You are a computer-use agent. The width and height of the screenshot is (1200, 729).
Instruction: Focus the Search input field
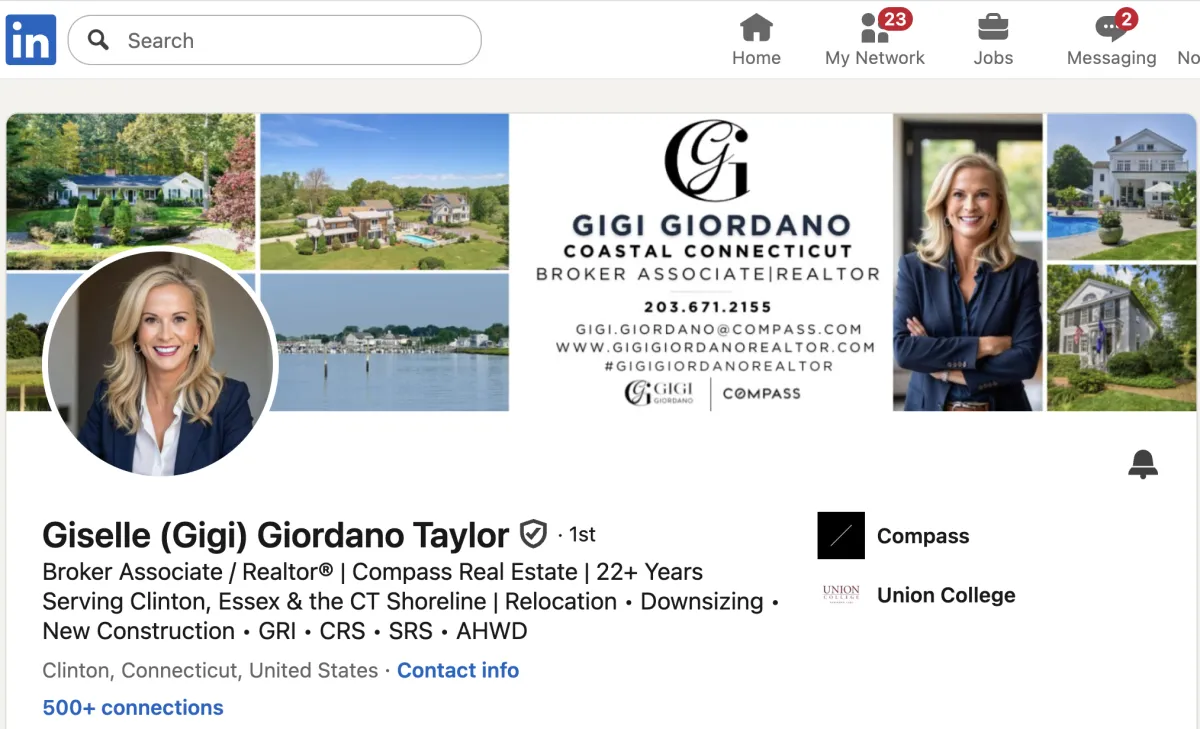point(274,40)
